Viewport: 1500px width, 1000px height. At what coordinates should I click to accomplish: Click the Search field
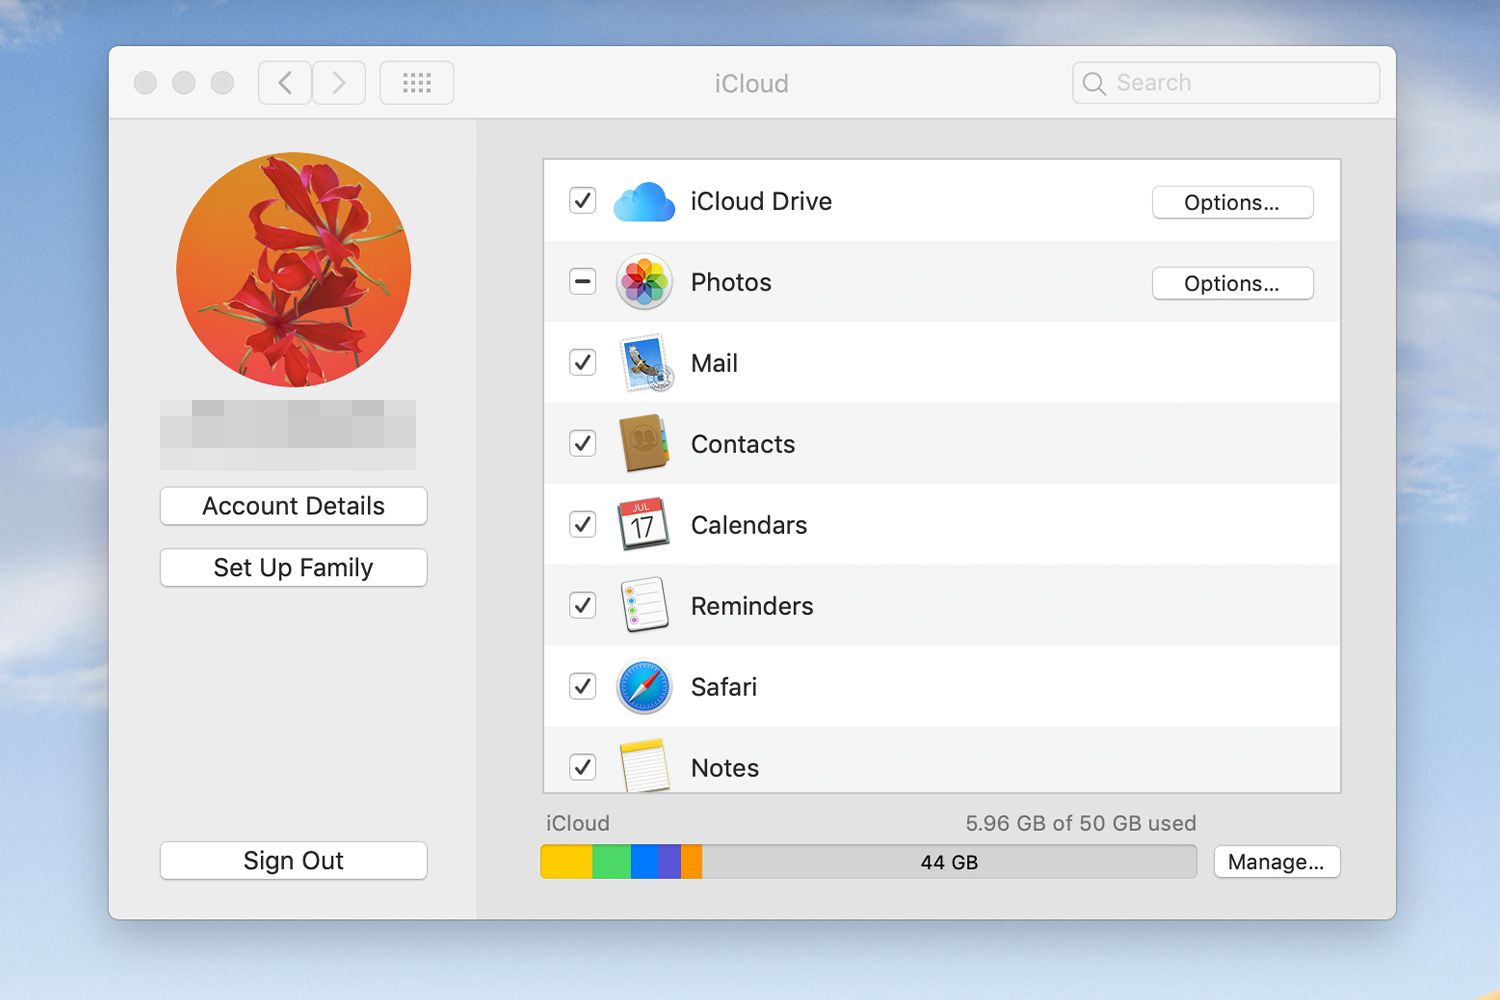pyautogui.click(x=1224, y=82)
